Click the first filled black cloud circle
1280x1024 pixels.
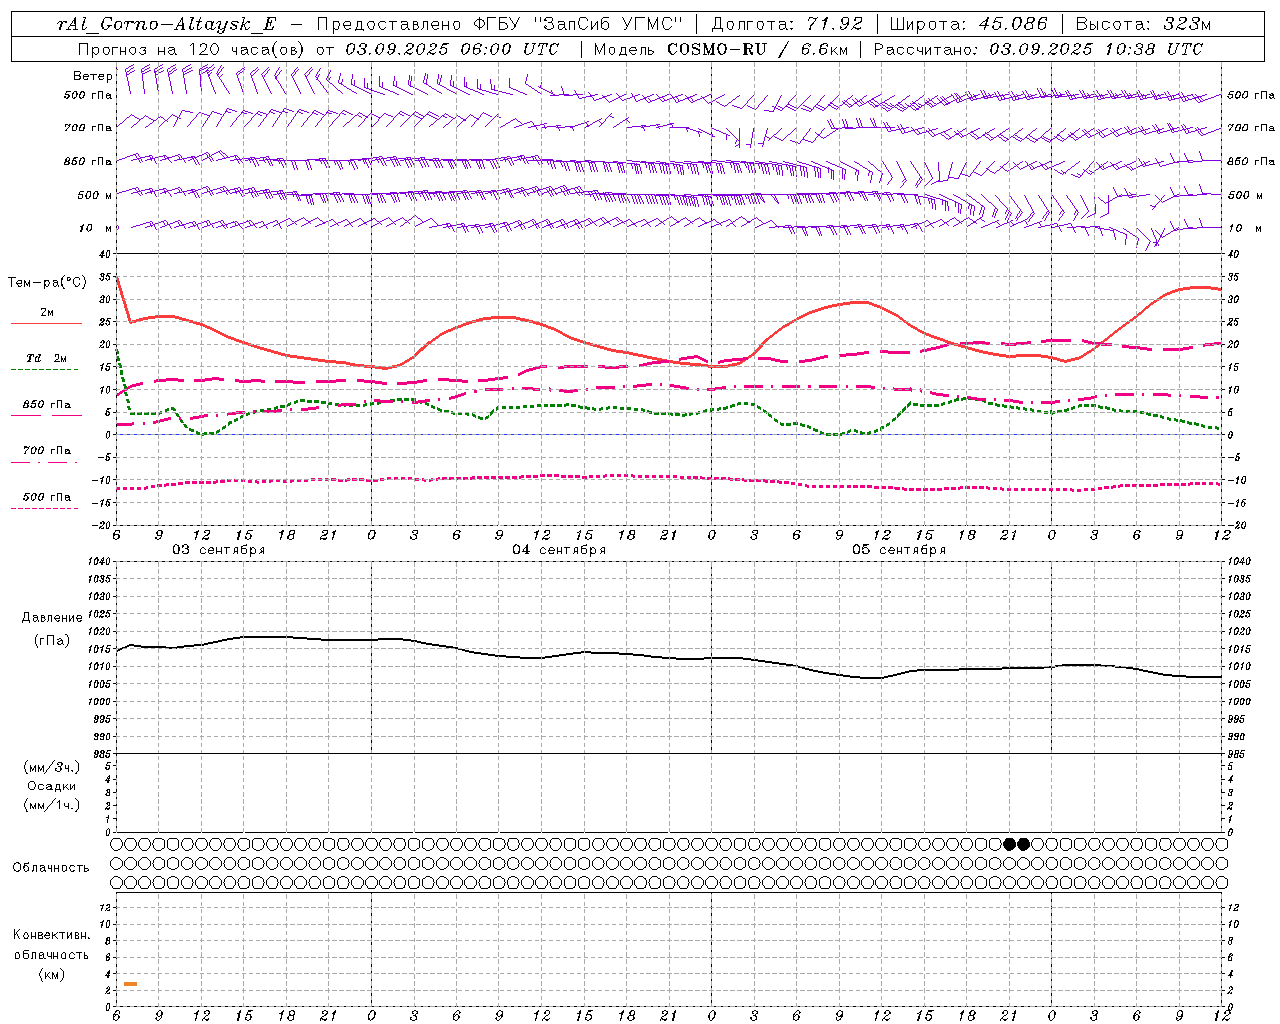(x=1010, y=844)
